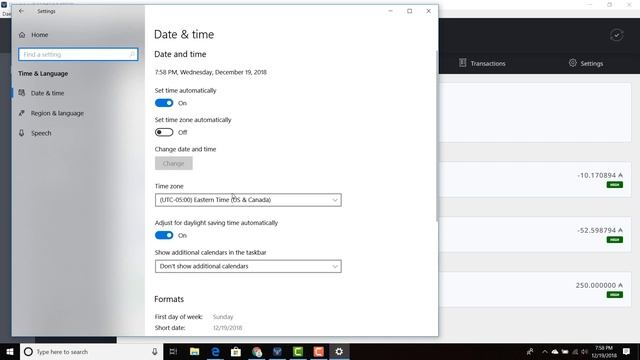
Task: Switch to wallet app shield icon in taskbar
Action: [277, 351]
